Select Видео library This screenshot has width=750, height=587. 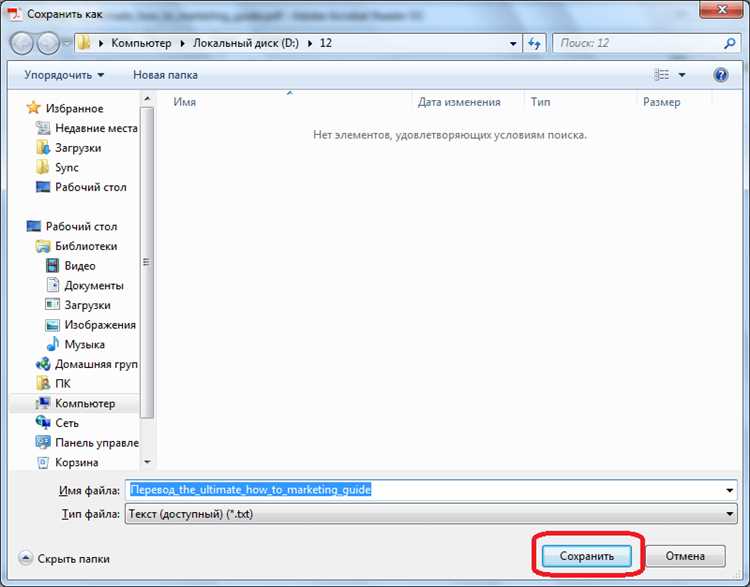[x=80, y=266]
